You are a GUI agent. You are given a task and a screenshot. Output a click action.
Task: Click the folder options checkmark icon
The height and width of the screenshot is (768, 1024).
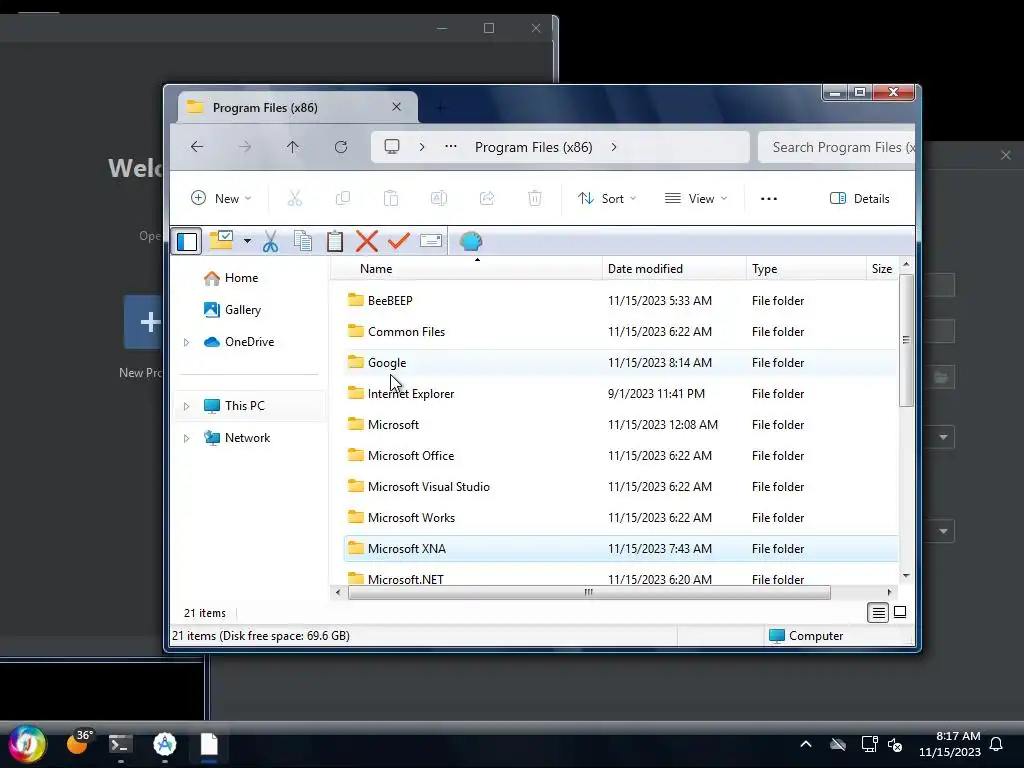pyautogui.click(x=221, y=240)
